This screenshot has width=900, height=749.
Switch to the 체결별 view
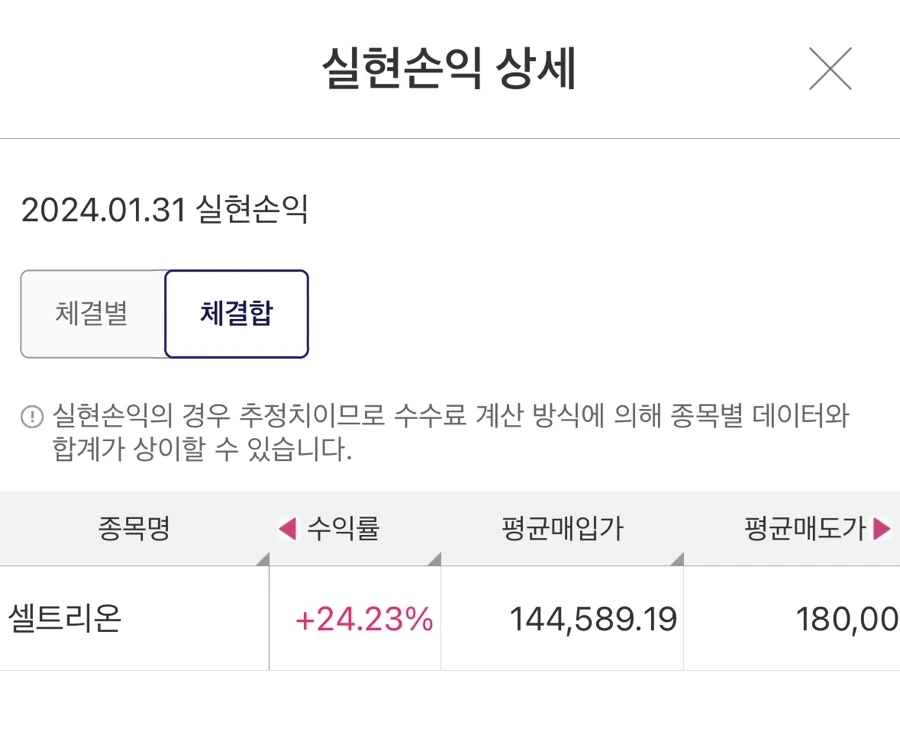pyautogui.click(x=93, y=313)
